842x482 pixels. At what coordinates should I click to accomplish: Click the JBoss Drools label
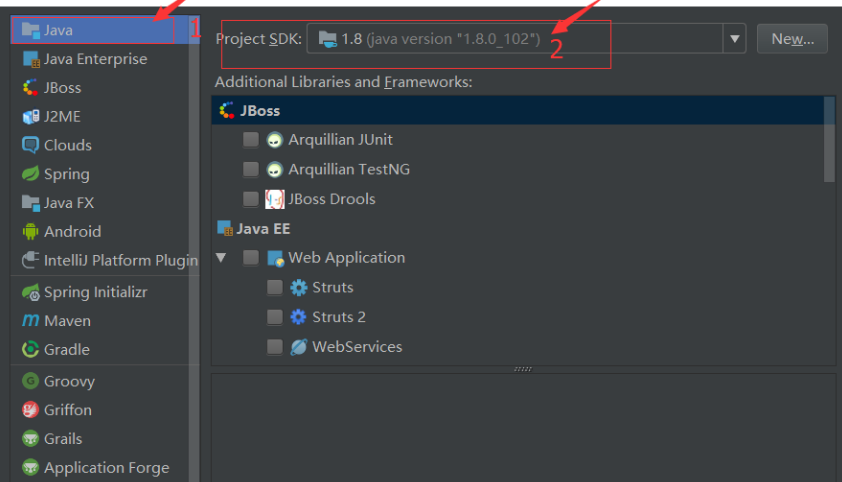click(332, 199)
